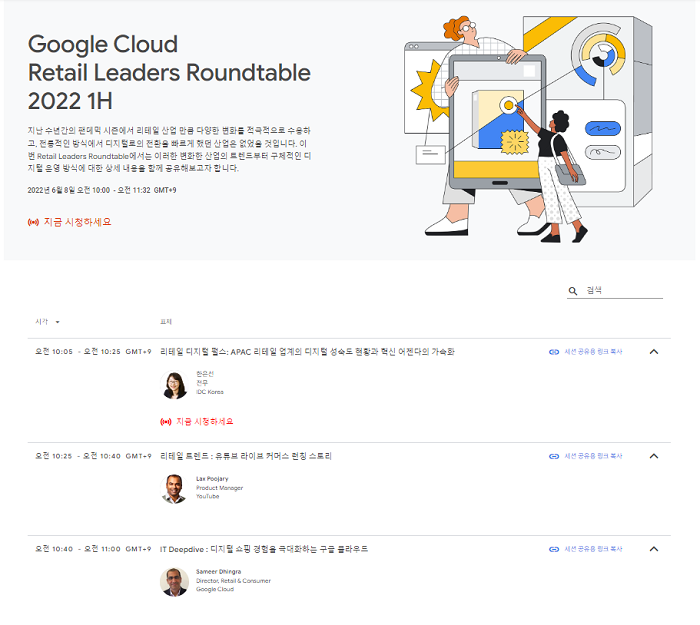Open the '지금 시청하세요' link under the event date

[x=77, y=222]
